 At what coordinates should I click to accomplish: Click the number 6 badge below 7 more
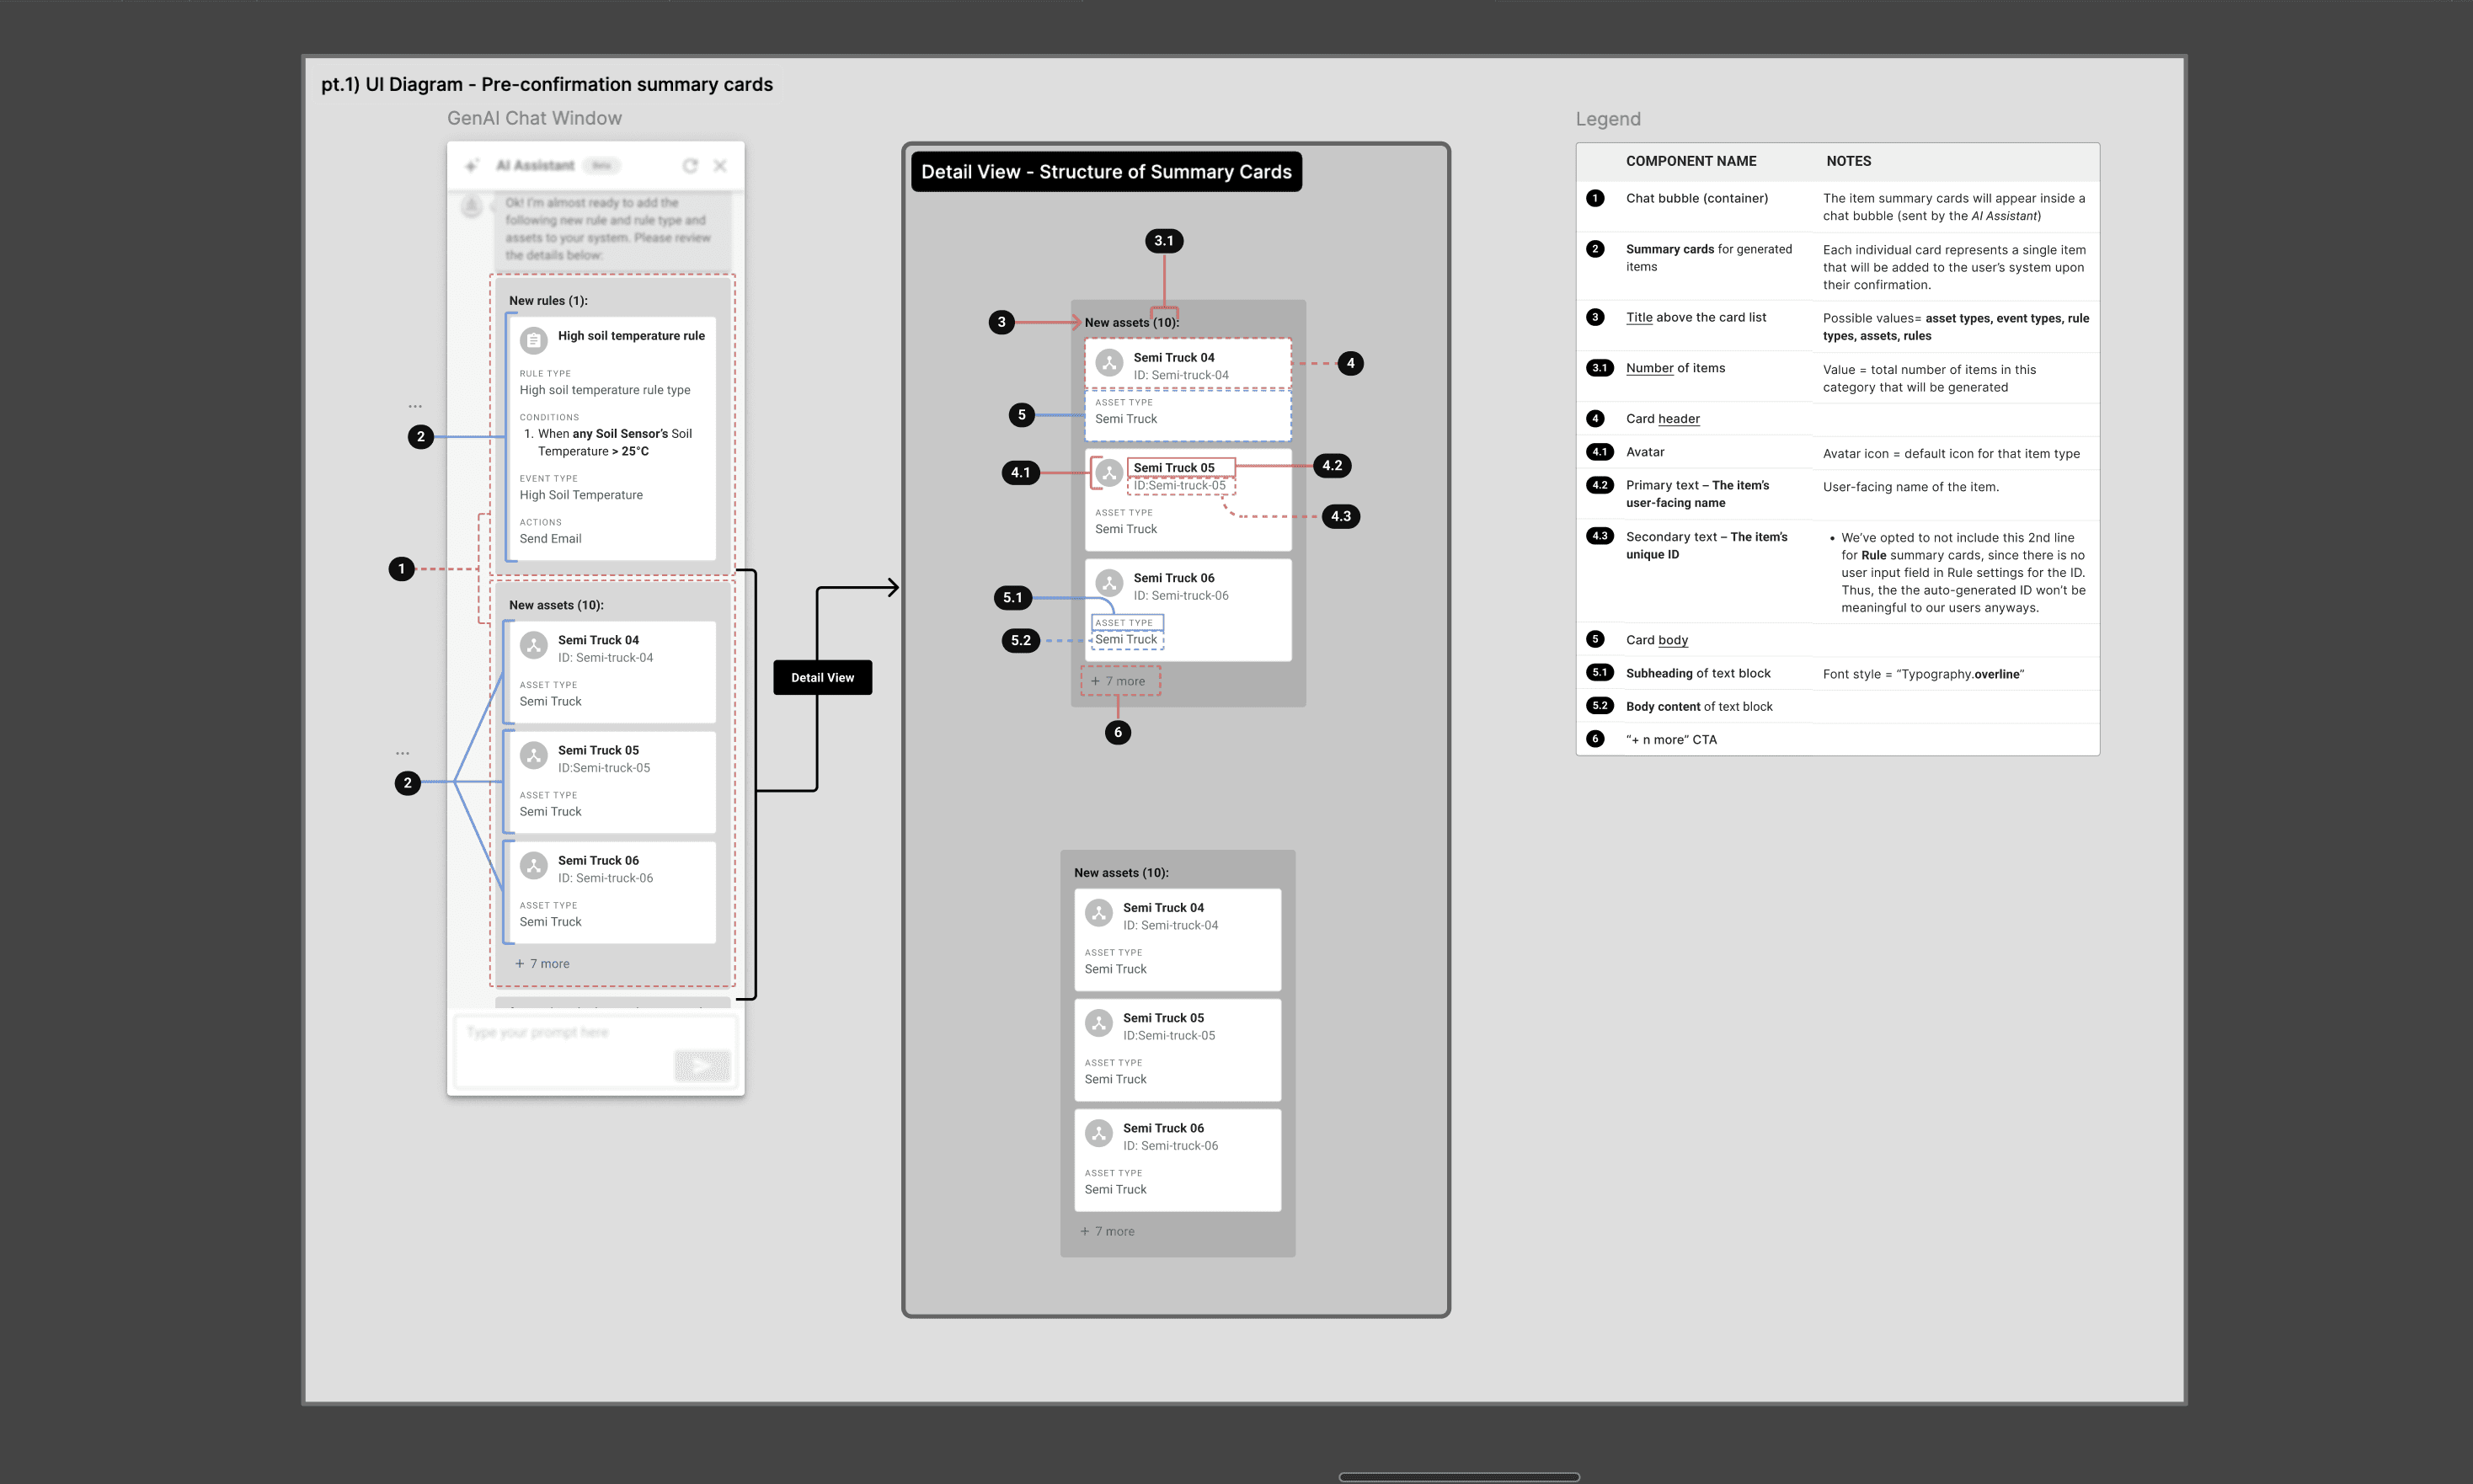[x=1118, y=733]
